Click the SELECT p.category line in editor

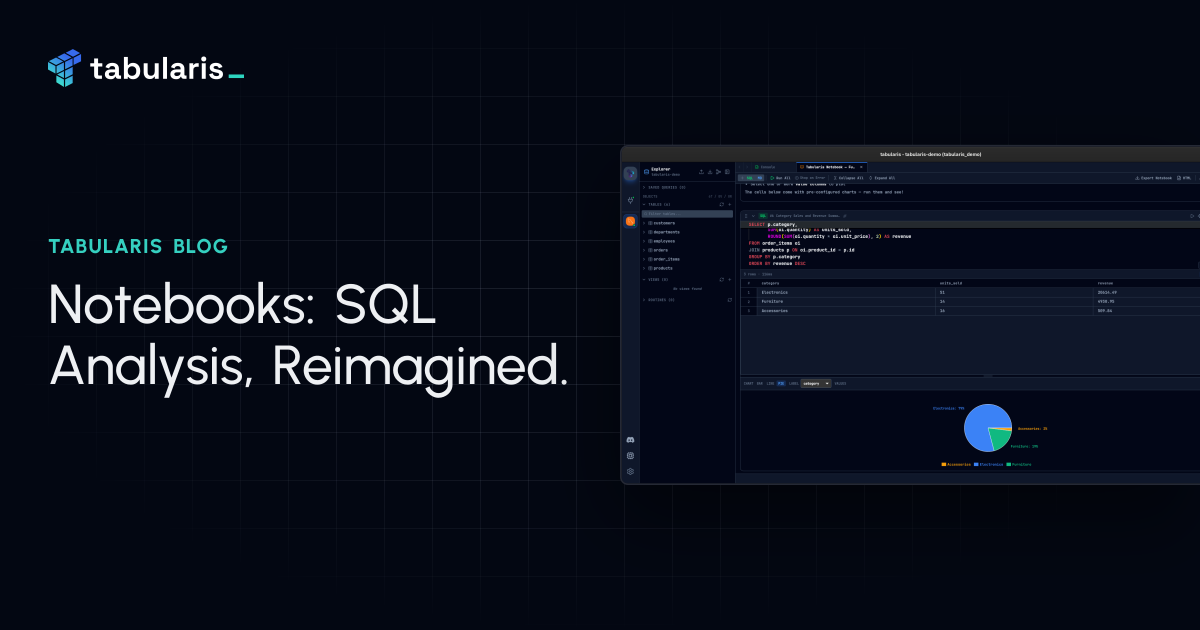click(x=772, y=224)
